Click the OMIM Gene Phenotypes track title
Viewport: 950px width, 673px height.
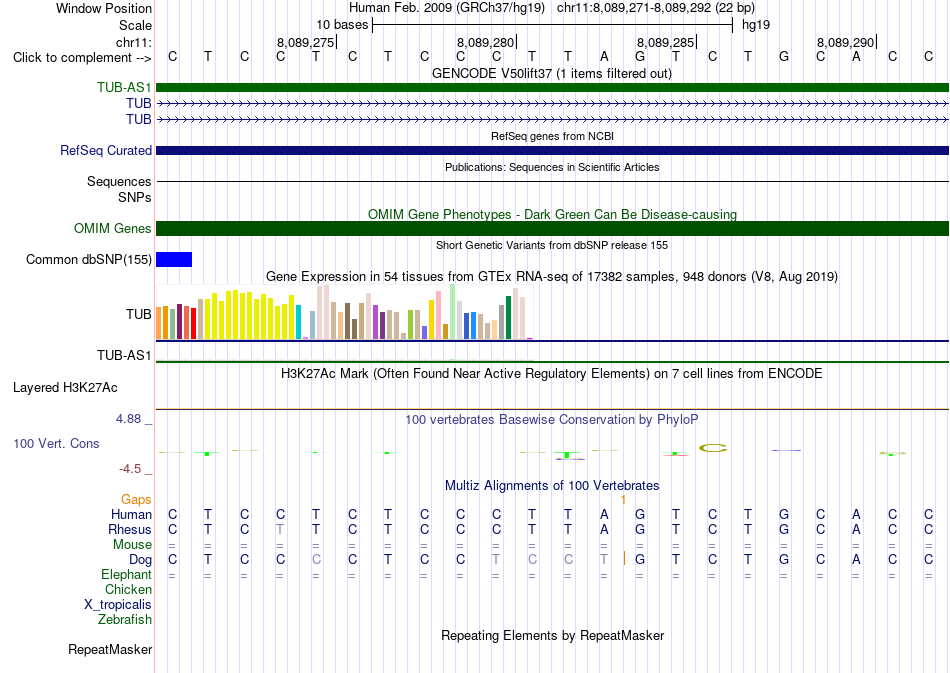tap(552, 214)
